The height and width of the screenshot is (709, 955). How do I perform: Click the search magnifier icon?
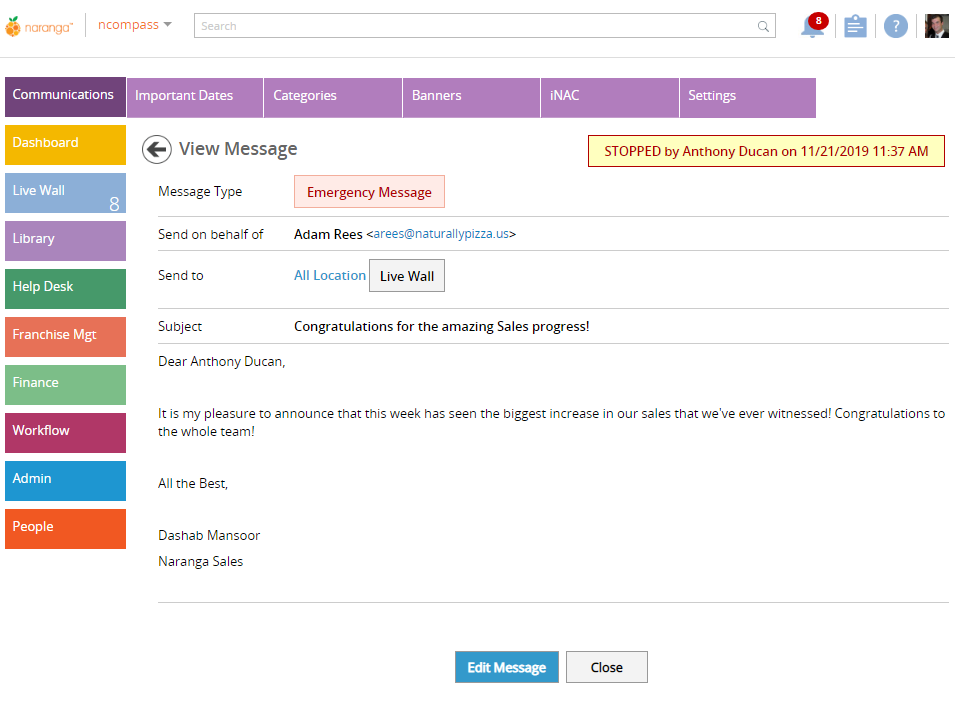[763, 26]
